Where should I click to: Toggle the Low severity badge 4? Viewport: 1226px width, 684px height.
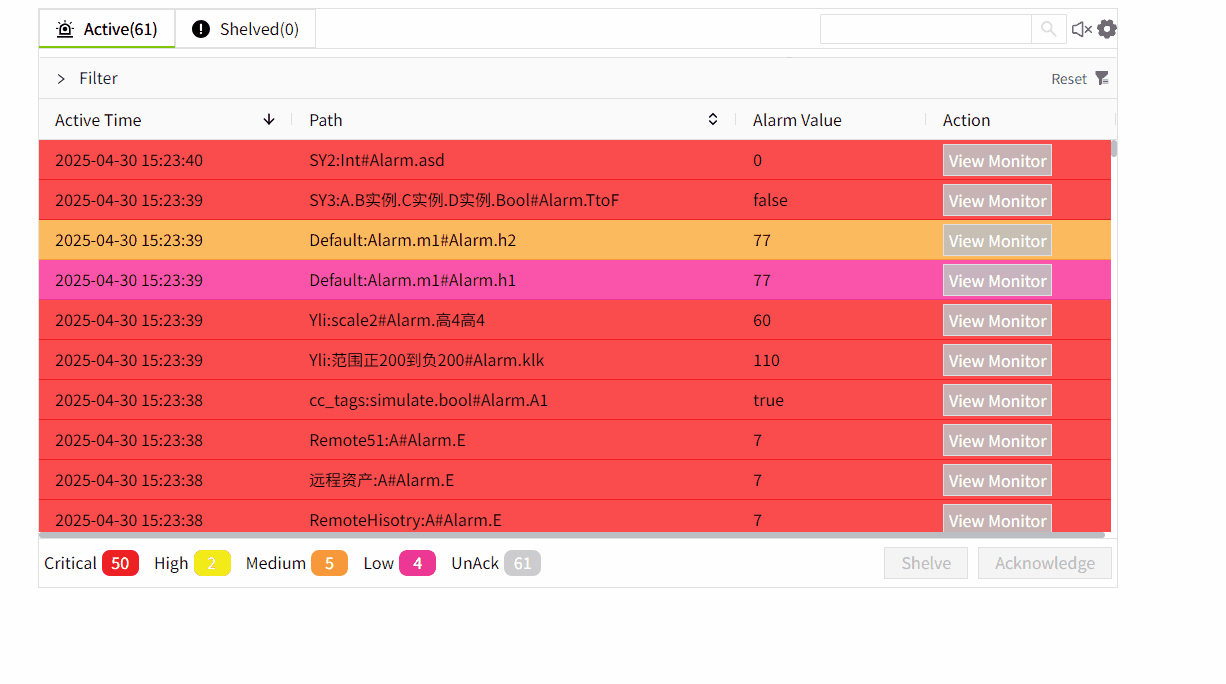pyautogui.click(x=417, y=563)
